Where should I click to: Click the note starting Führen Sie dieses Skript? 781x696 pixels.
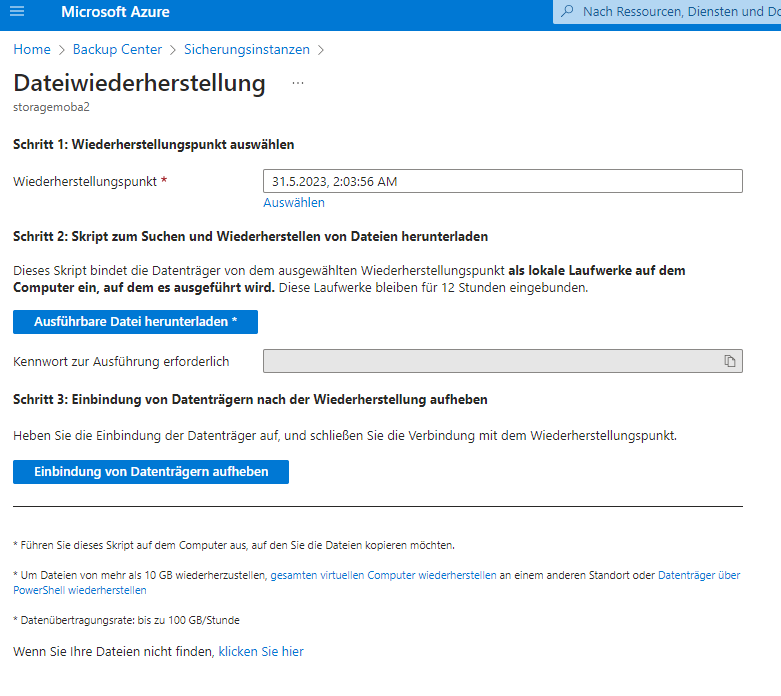pos(234,545)
